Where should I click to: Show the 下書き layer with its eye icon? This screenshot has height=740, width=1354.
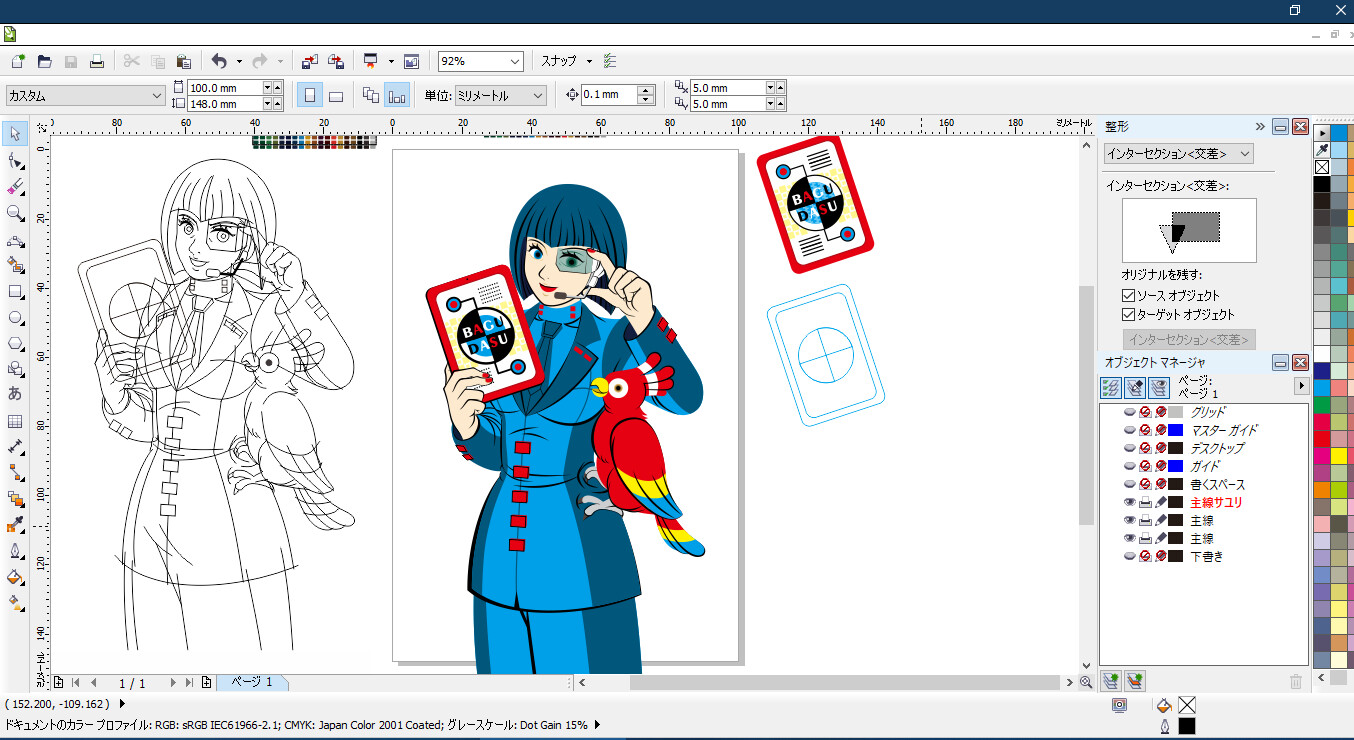1130,556
